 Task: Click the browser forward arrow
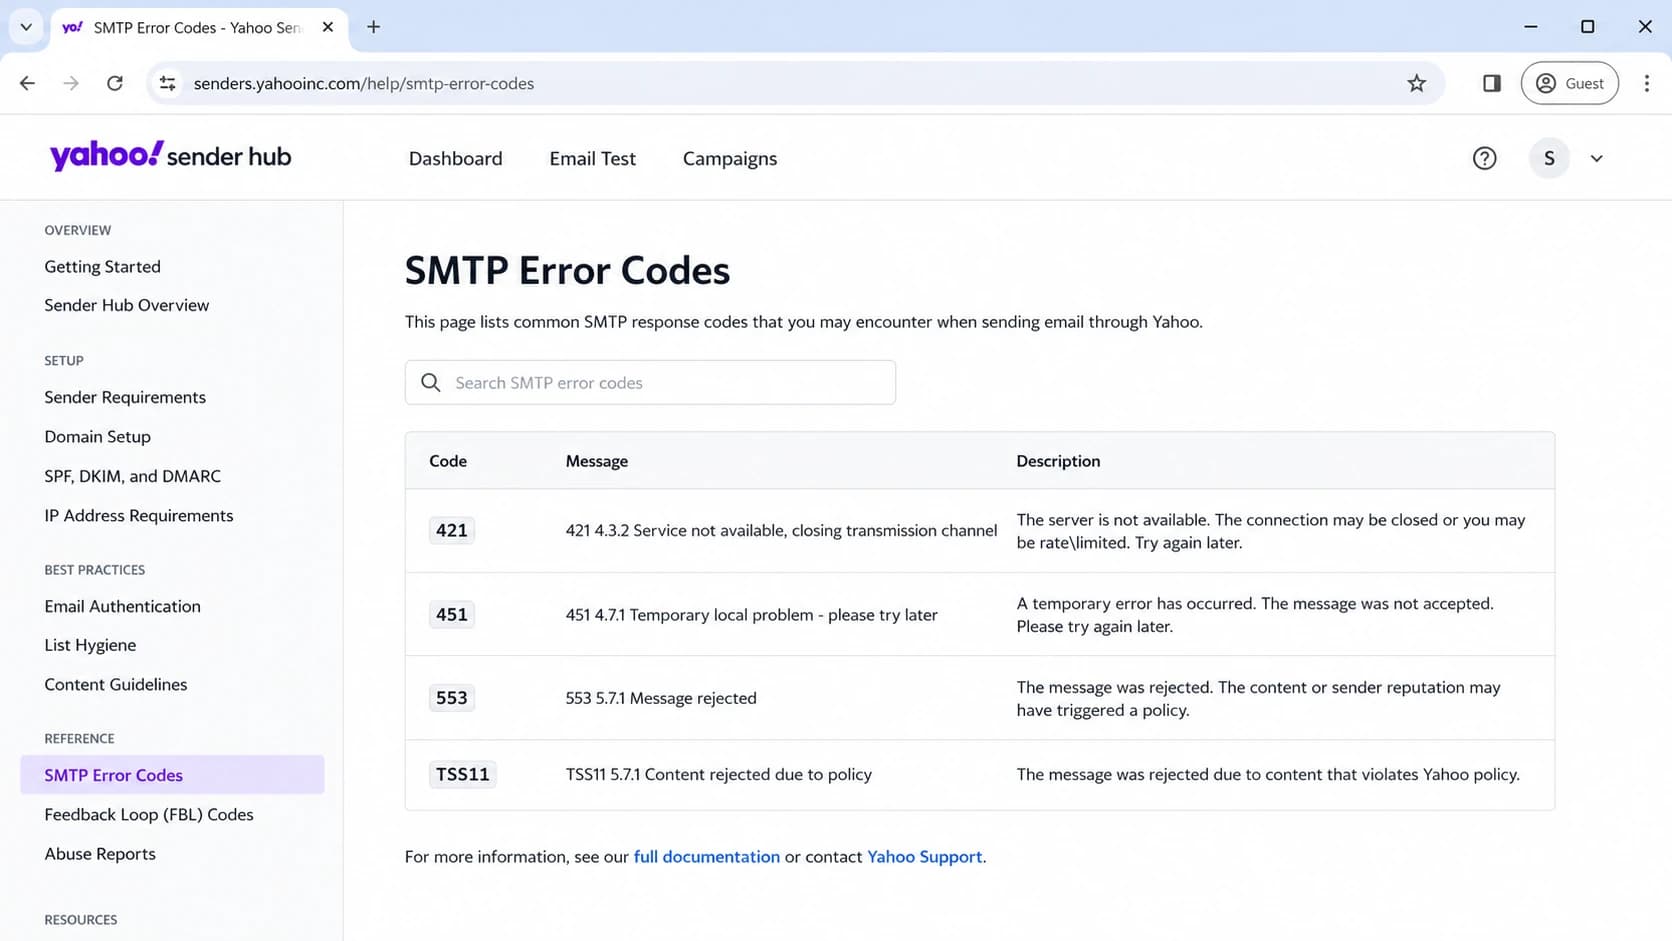[71, 83]
